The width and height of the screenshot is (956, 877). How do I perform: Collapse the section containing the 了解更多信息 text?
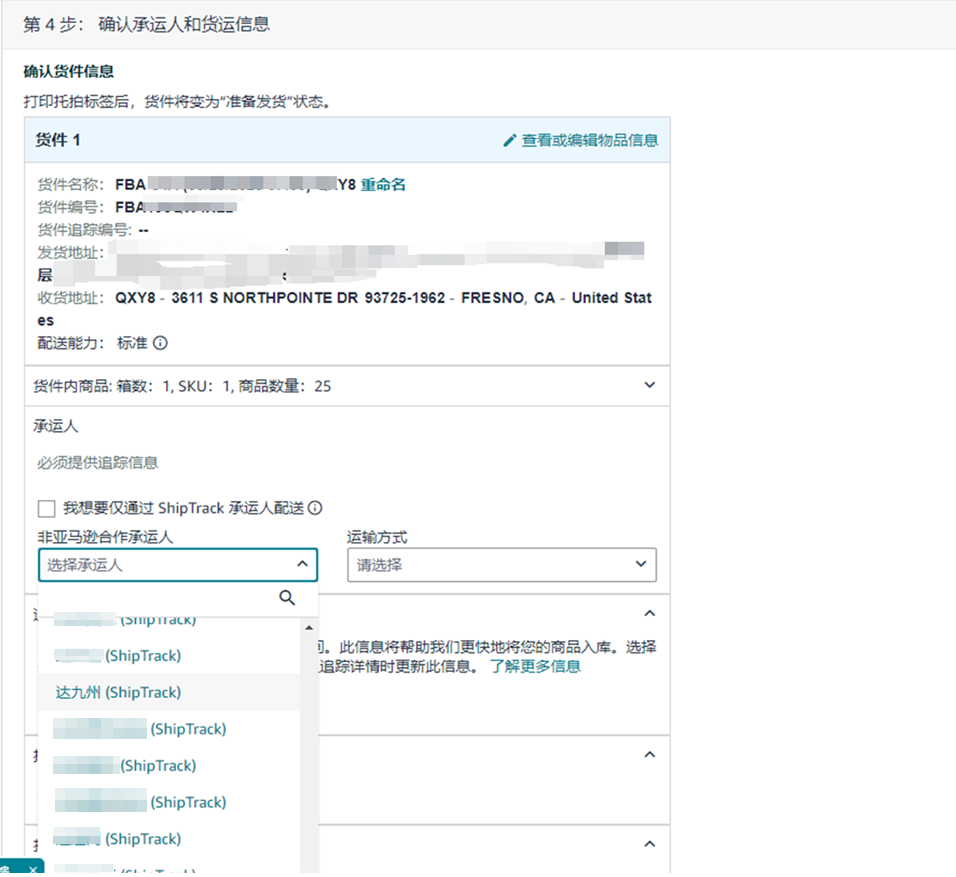(649, 613)
